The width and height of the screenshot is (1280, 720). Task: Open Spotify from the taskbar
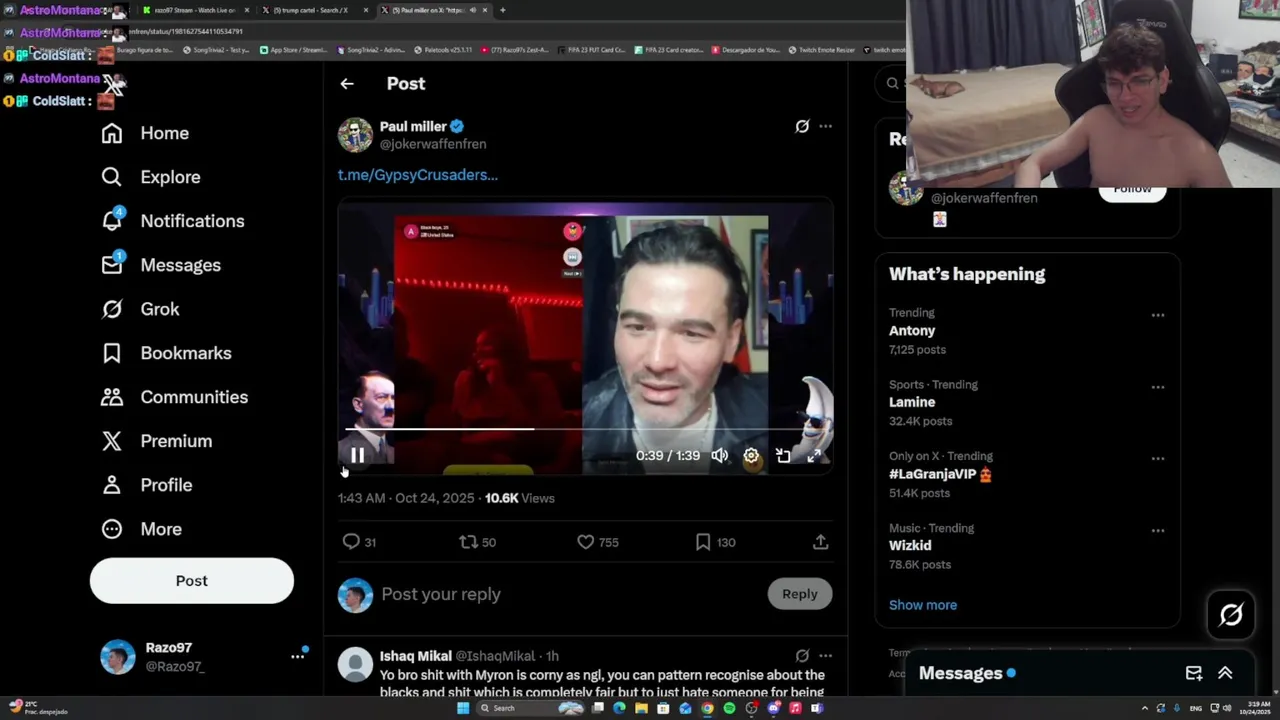click(x=729, y=708)
